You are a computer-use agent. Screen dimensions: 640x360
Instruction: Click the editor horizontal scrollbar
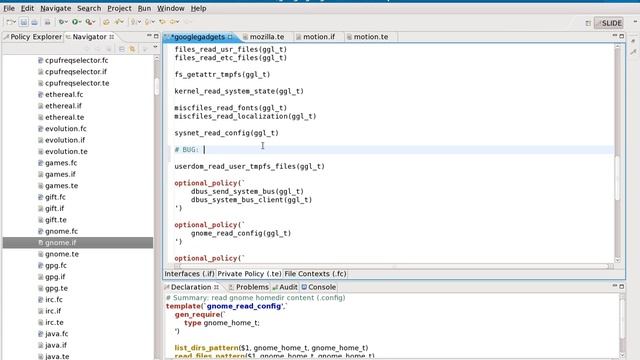tap(394, 266)
